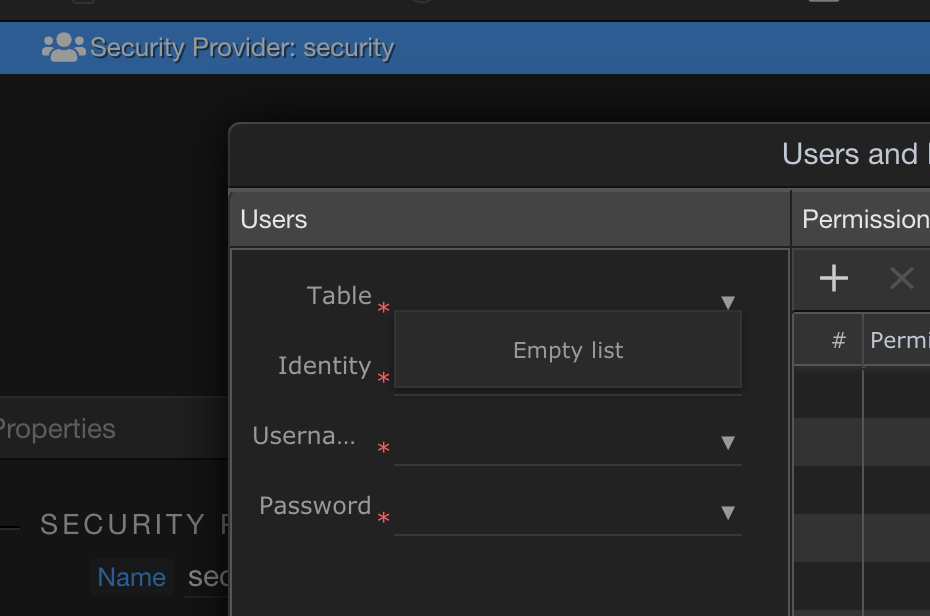Click the Username input field
930x616 pixels.
pyautogui.click(x=555, y=444)
